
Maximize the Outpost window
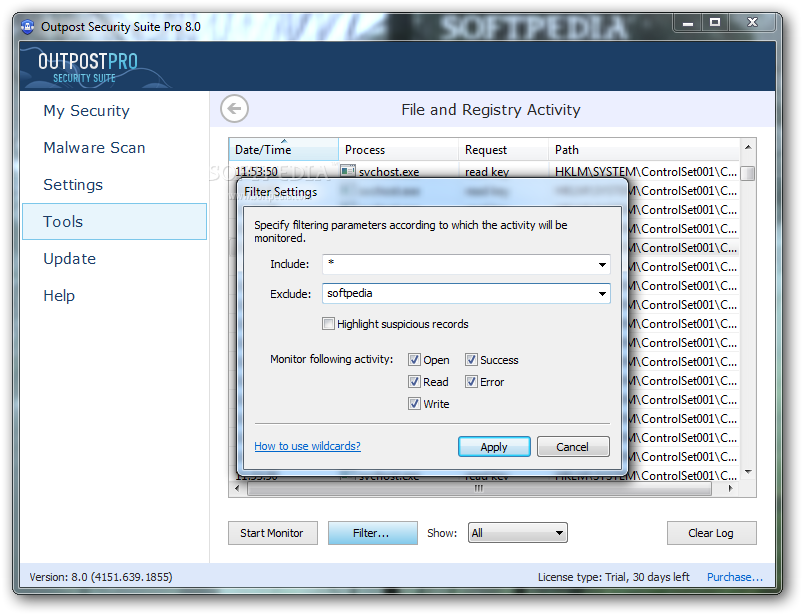point(715,23)
